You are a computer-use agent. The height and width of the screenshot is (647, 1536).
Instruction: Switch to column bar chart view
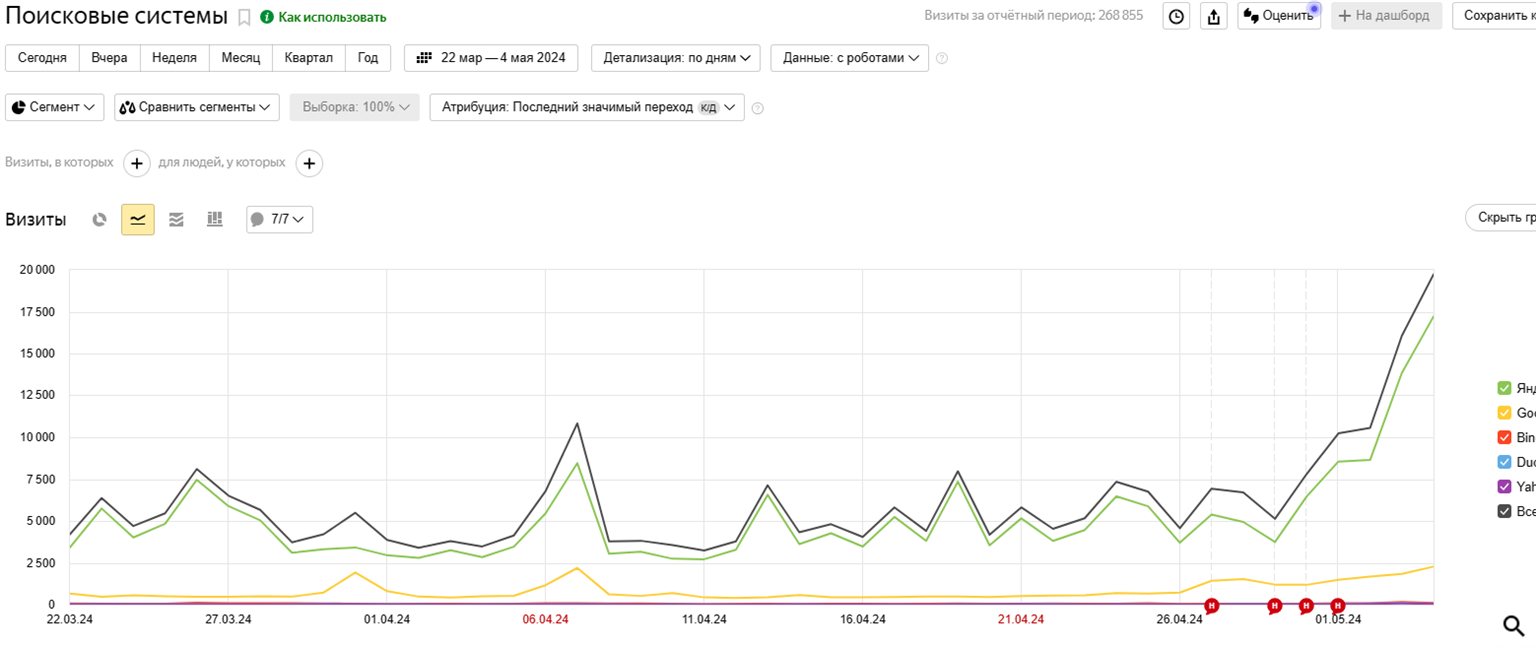[x=214, y=219]
